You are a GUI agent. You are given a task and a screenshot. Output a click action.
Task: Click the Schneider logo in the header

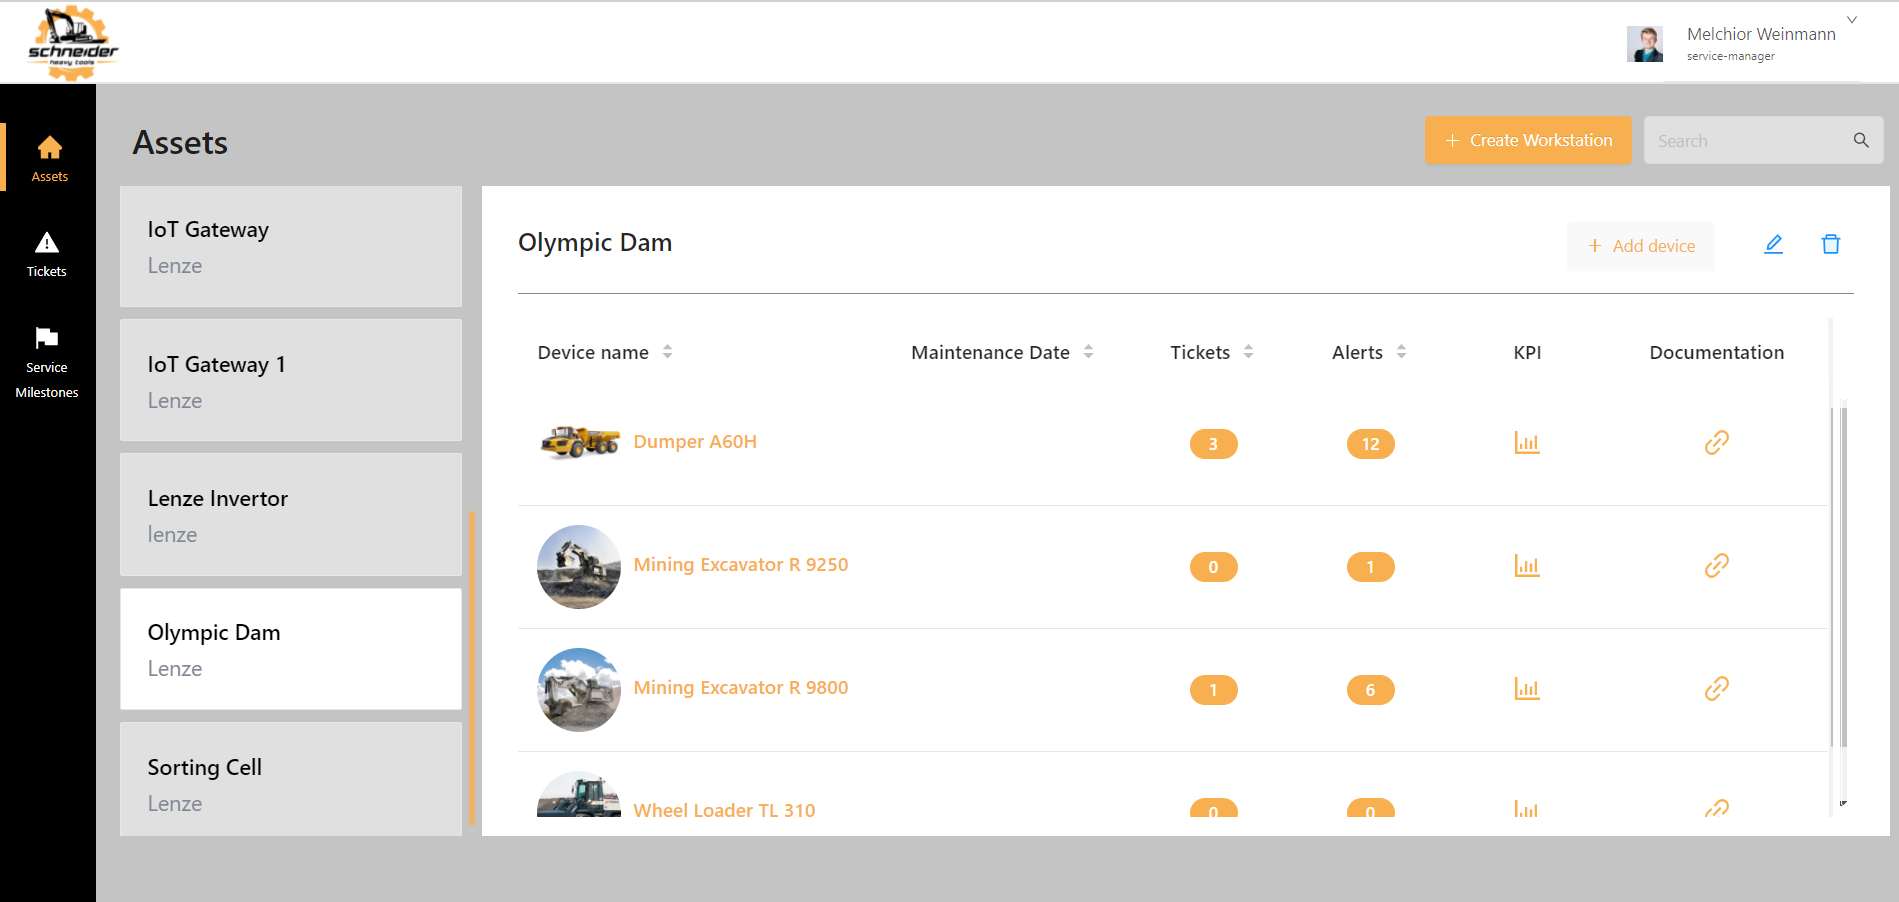pyautogui.click(x=72, y=42)
